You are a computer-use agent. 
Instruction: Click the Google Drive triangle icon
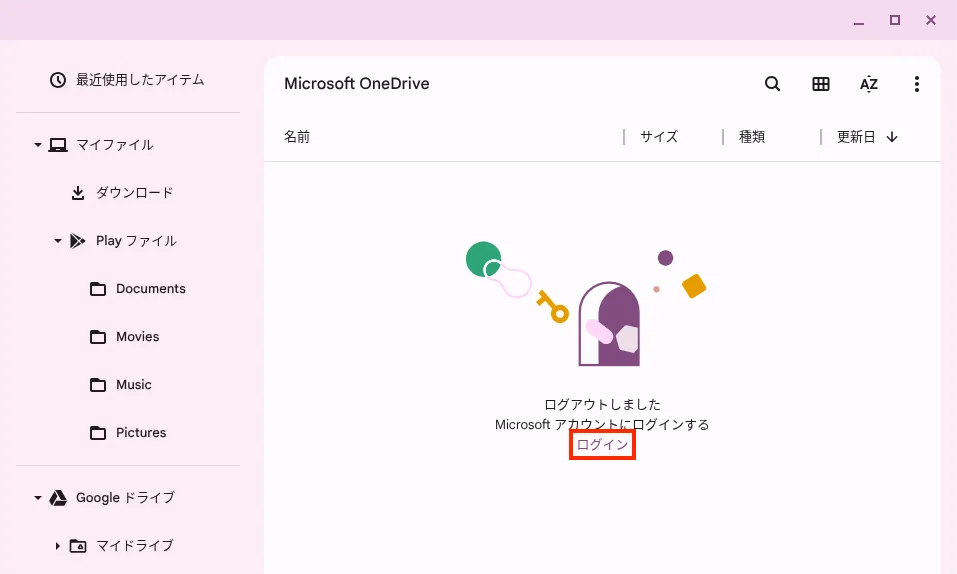pos(58,498)
